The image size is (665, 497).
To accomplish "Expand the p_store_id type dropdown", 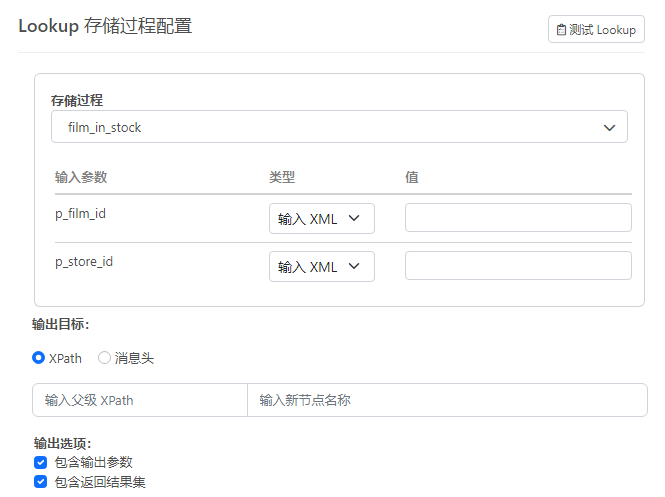I will tap(321, 267).
